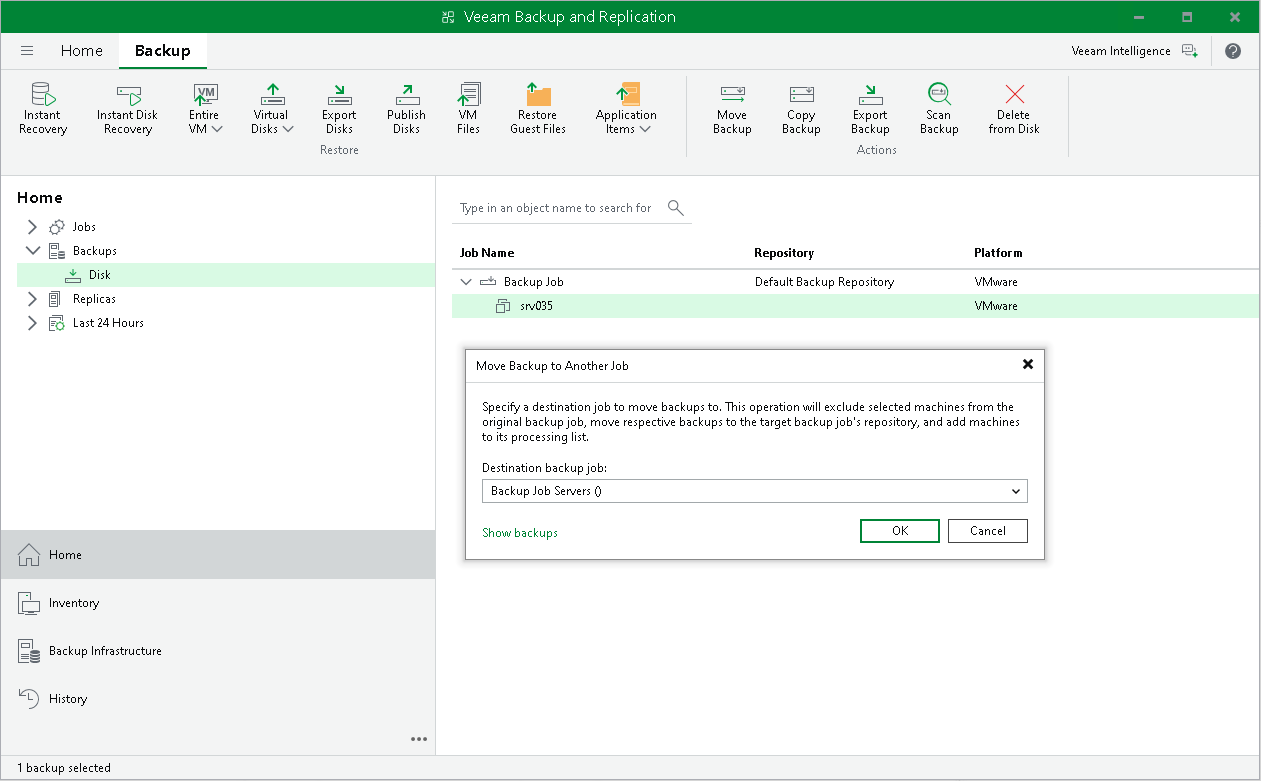Start a Scan Backup

tap(938, 107)
